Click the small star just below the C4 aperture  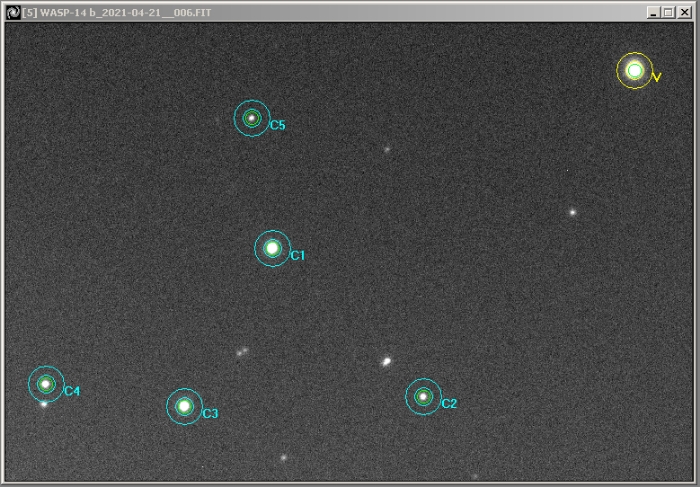pyautogui.click(x=44, y=404)
